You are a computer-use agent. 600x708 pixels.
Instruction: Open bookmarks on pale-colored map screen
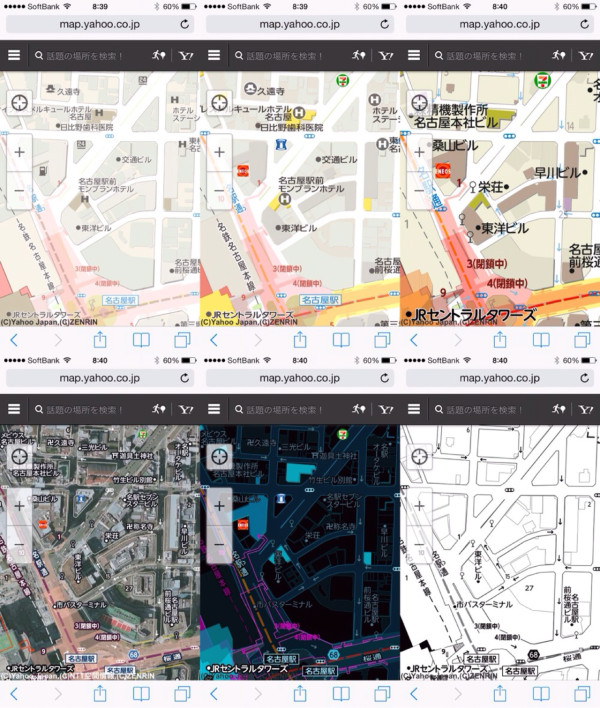[x=141, y=340]
